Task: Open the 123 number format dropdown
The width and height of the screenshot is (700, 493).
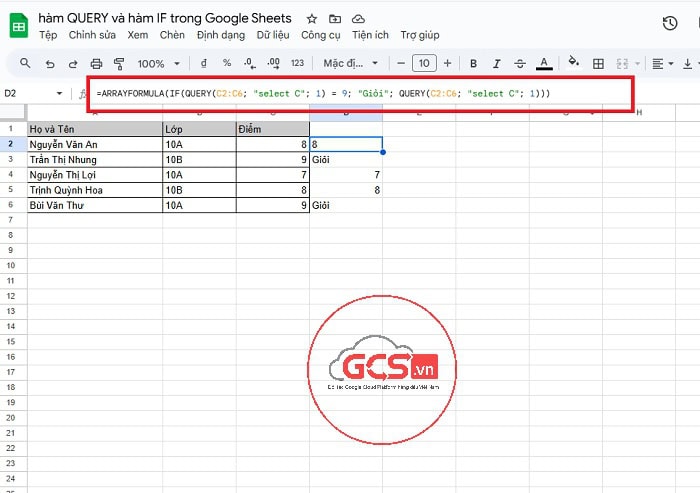Action: (296, 64)
